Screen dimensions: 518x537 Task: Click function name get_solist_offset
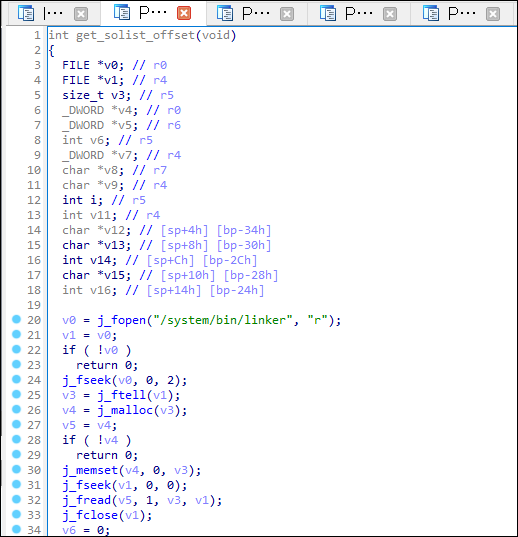coord(135,35)
